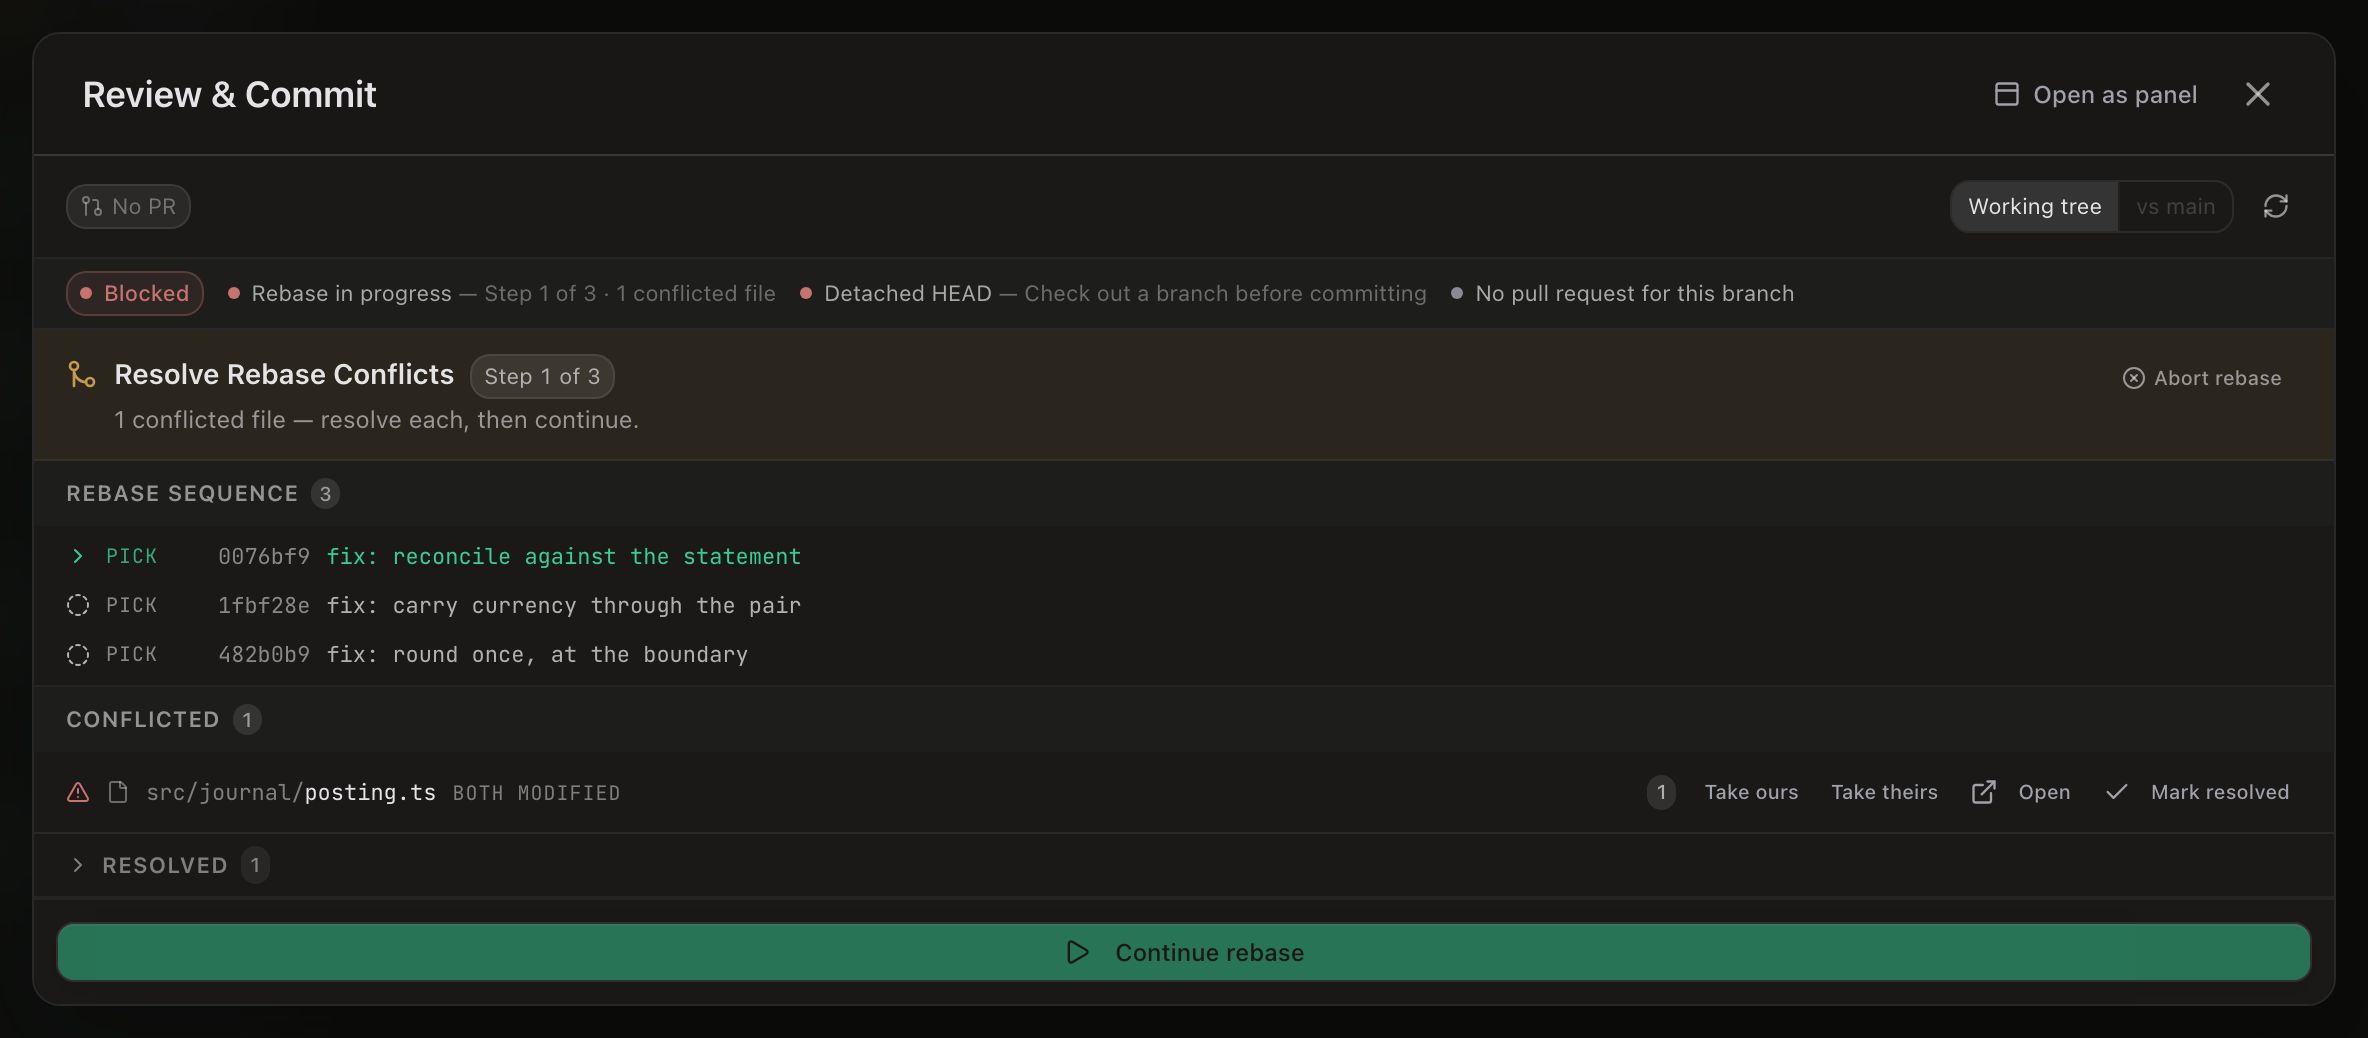Select commit 'fix: carry currency through the pair'
This screenshot has height=1038, width=2368.
[x=564, y=605]
